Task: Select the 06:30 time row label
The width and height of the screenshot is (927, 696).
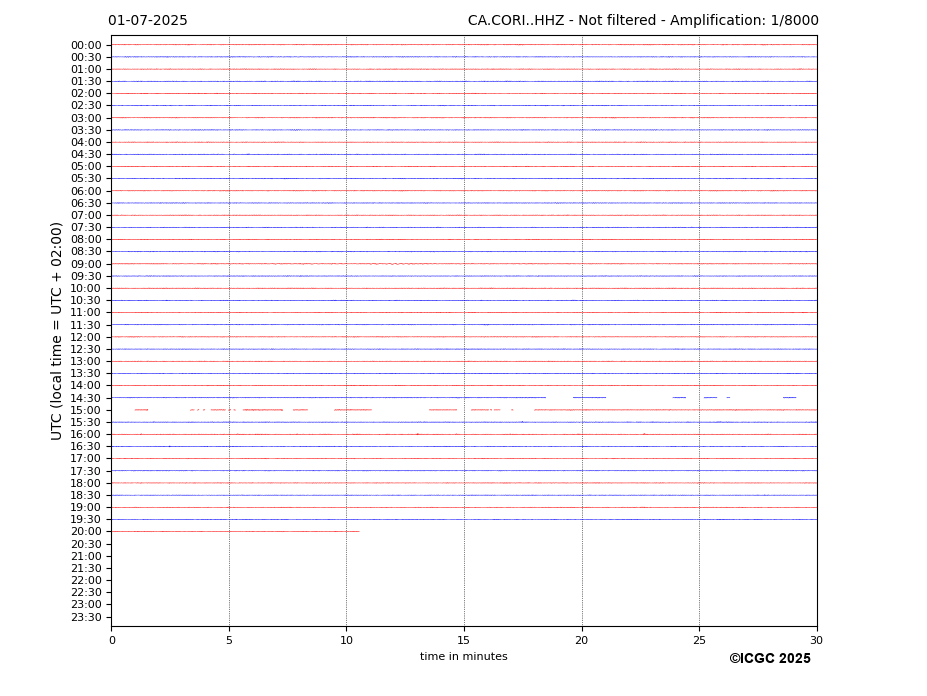Action: point(86,203)
